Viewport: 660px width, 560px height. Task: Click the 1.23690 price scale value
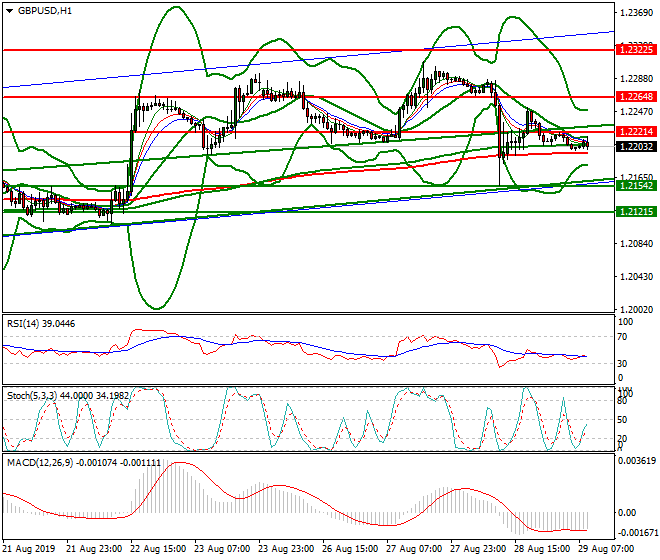click(x=637, y=13)
